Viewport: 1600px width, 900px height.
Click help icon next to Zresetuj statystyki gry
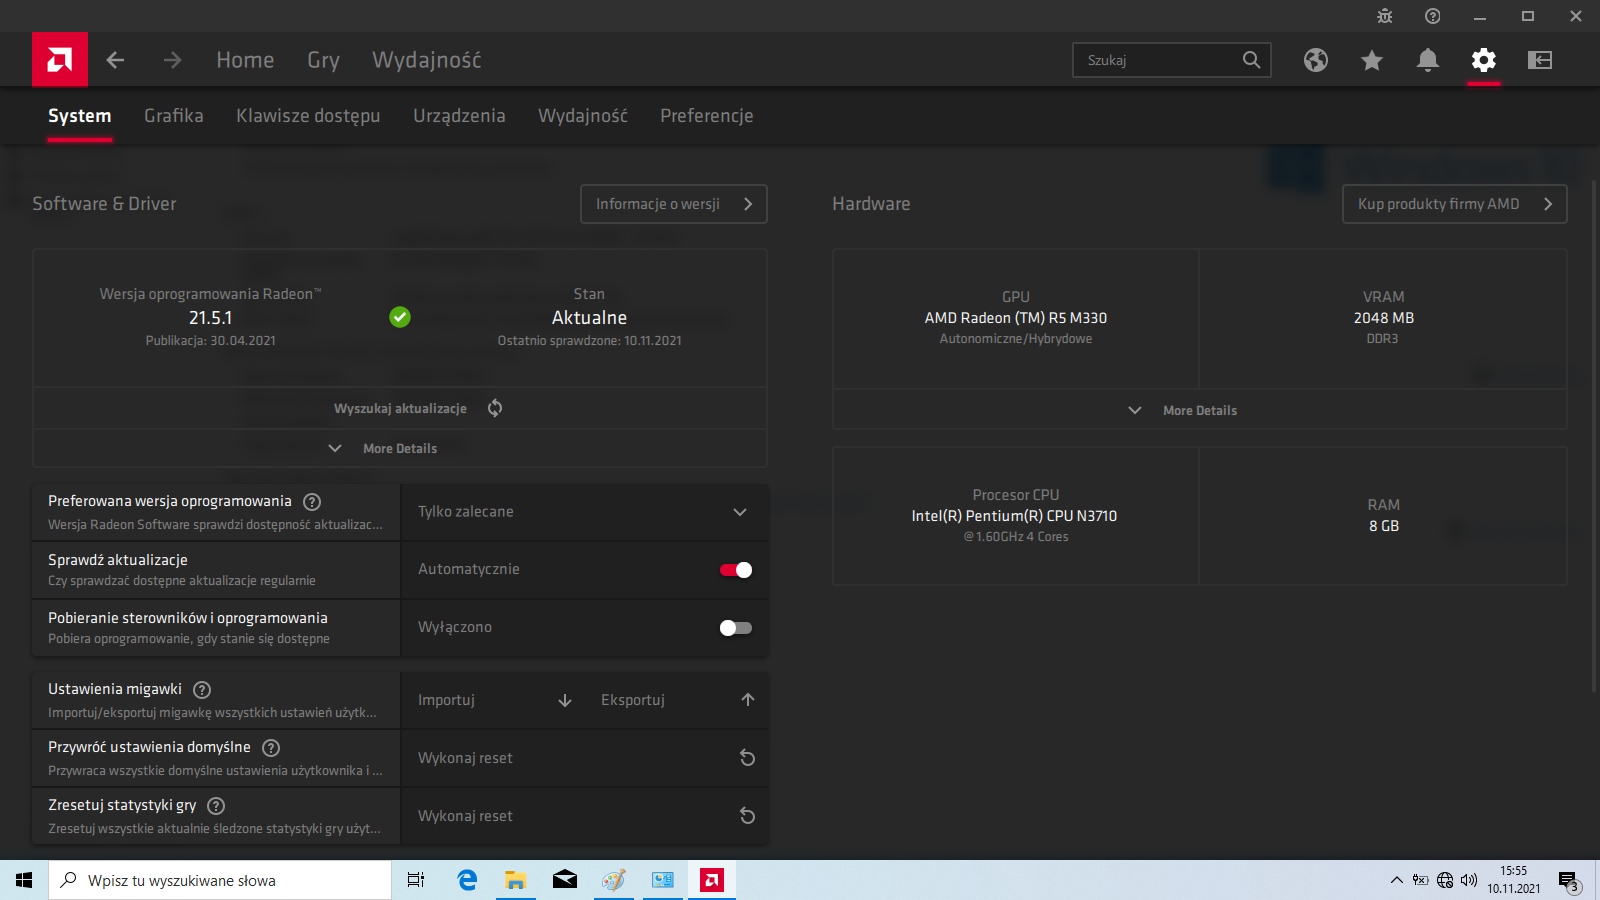point(216,806)
